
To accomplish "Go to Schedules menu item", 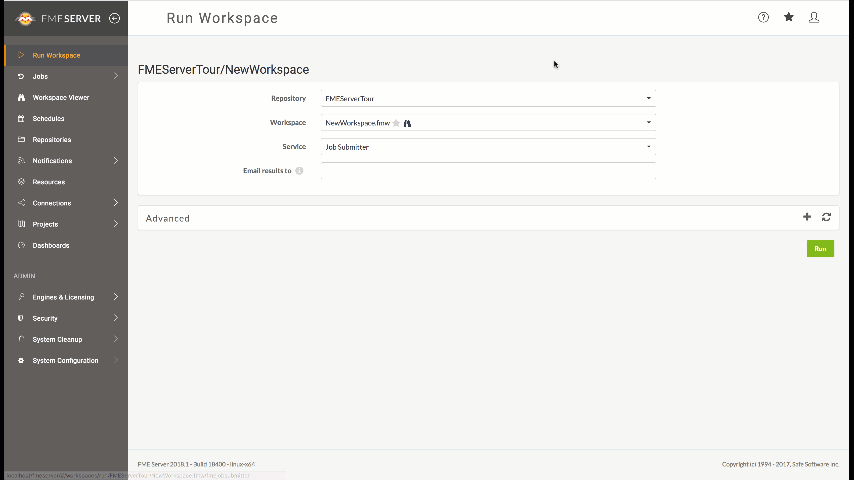I will [x=66, y=118].
